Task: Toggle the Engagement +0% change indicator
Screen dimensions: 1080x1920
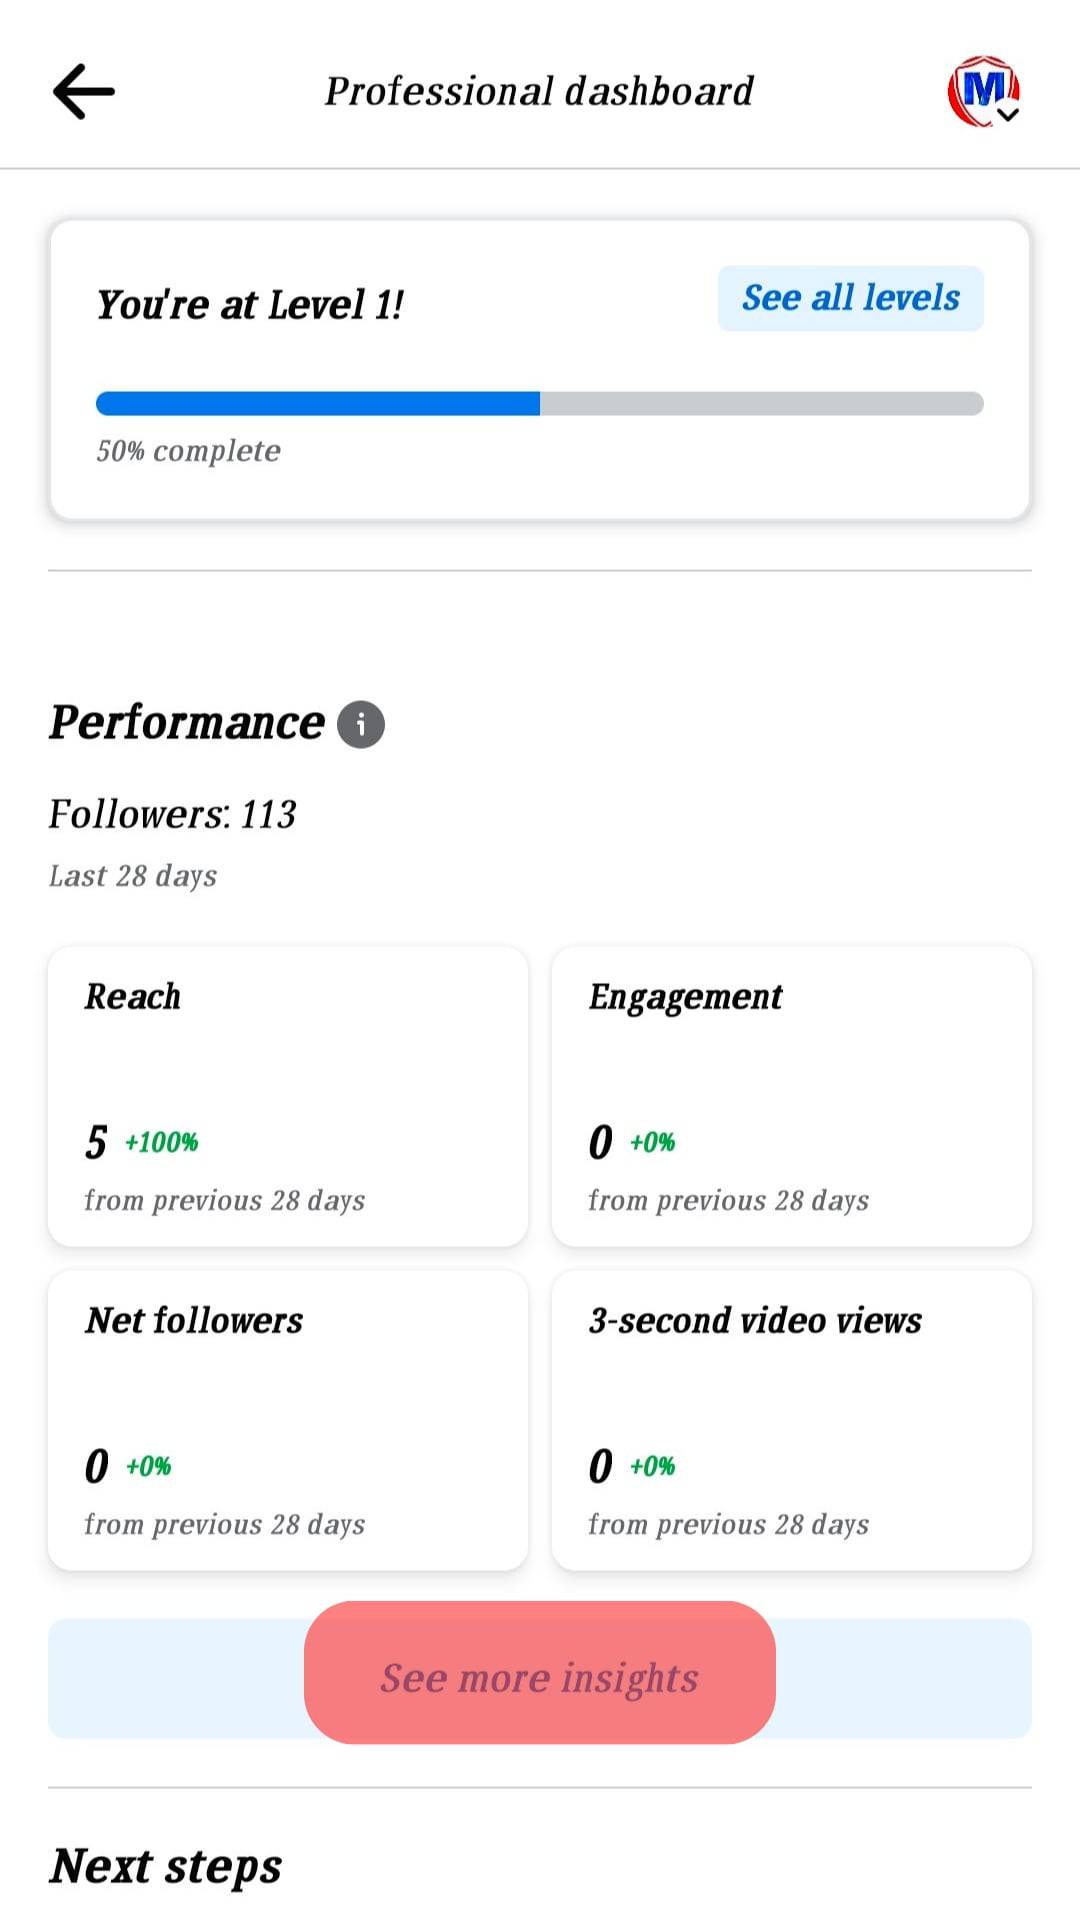Action: click(x=652, y=1142)
